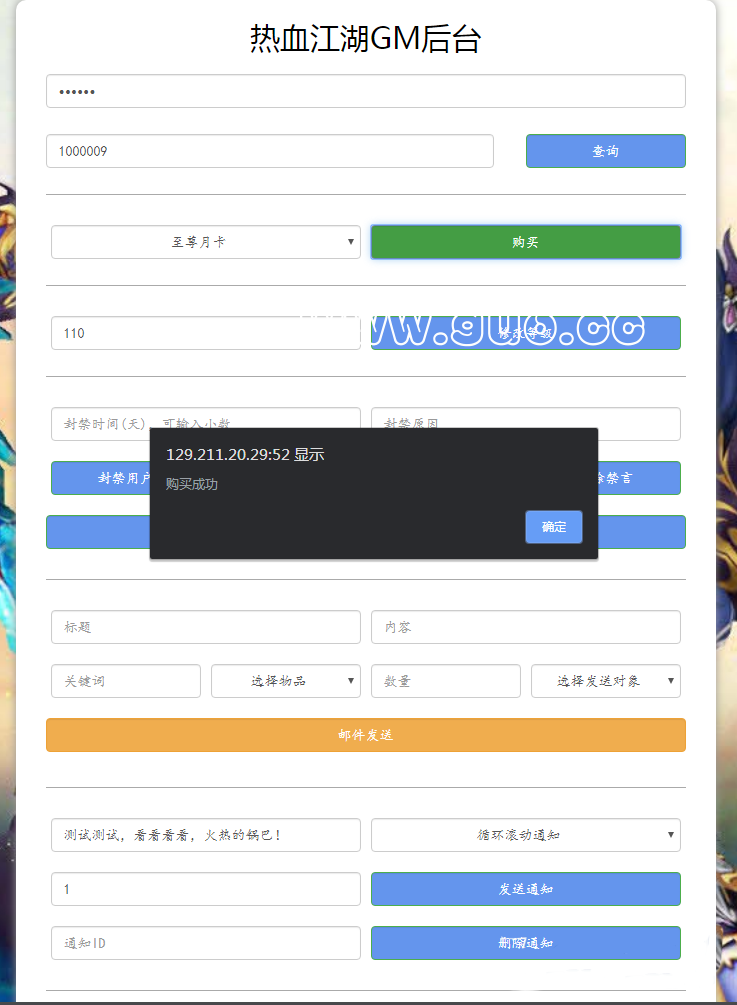Click the notification text field with 测试测试
Screen dimensions: 737x1005
click(206, 835)
